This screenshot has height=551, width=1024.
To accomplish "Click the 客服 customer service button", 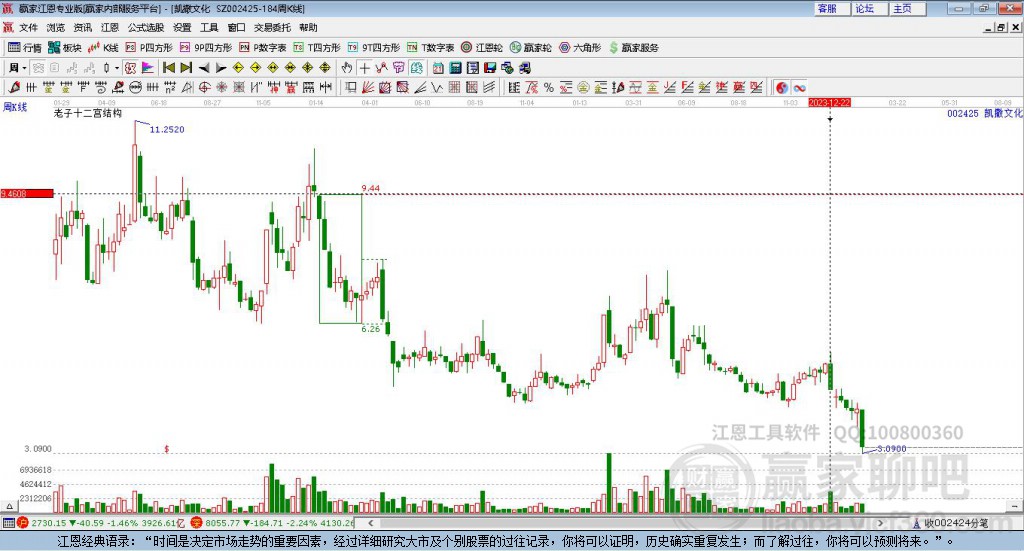I will [832, 8].
